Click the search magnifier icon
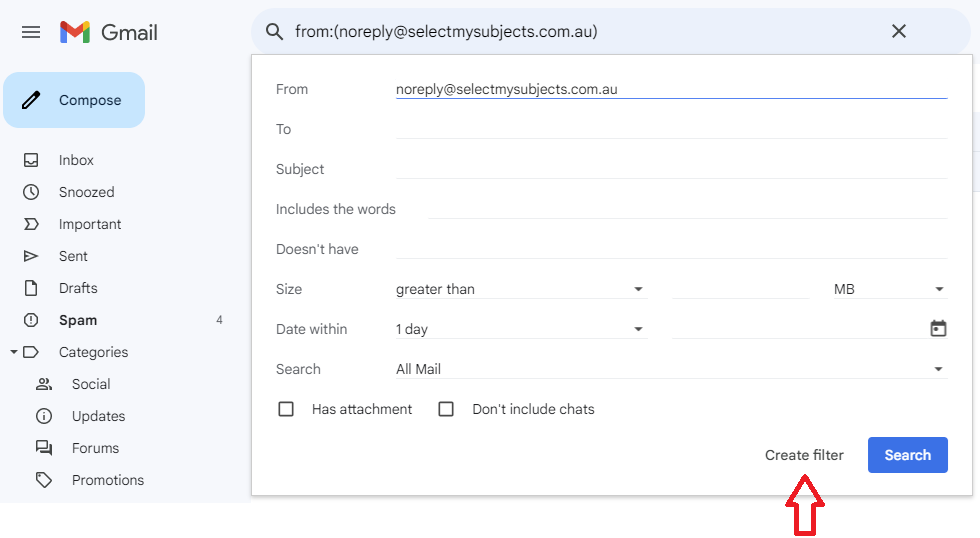Viewport: 980px width, 538px height. [274, 31]
